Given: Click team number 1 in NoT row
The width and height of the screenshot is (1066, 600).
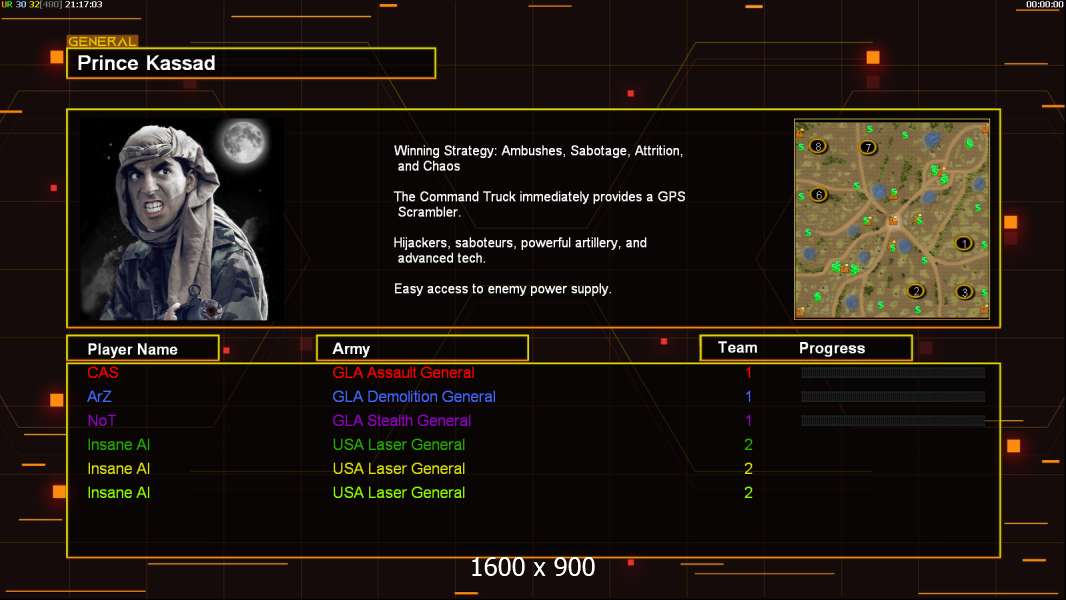Looking at the screenshot, I should 749,421.
